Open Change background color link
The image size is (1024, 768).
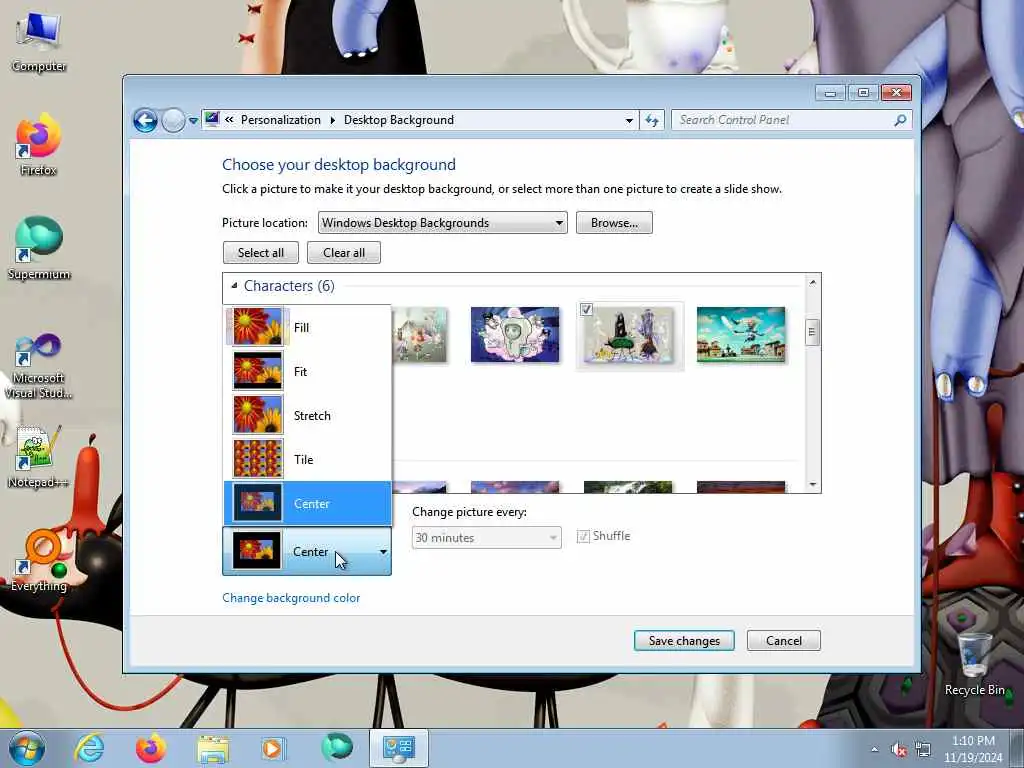[x=291, y=598]
